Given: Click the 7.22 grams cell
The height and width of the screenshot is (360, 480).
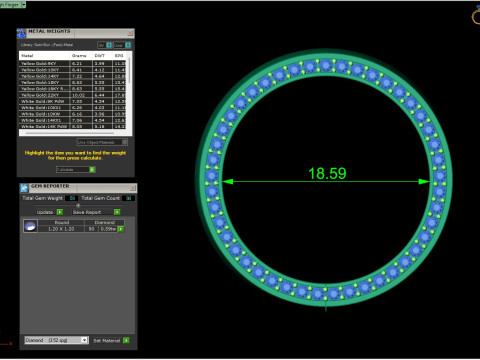Looking at the screenshot, I should 80,76.
